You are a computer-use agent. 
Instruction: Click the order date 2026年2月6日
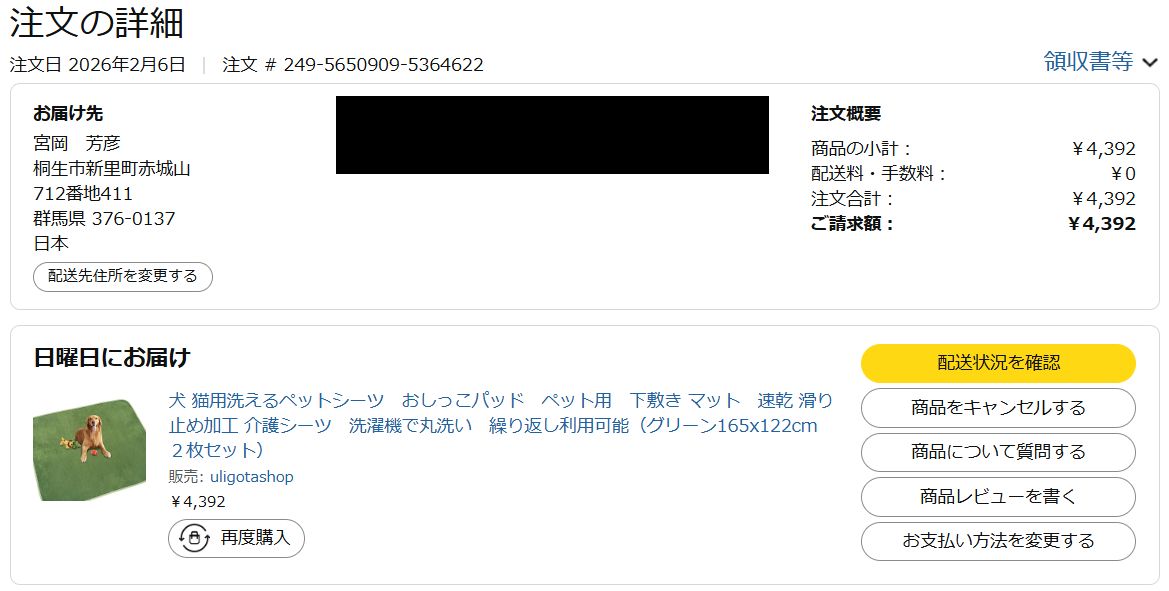(127, 65)
